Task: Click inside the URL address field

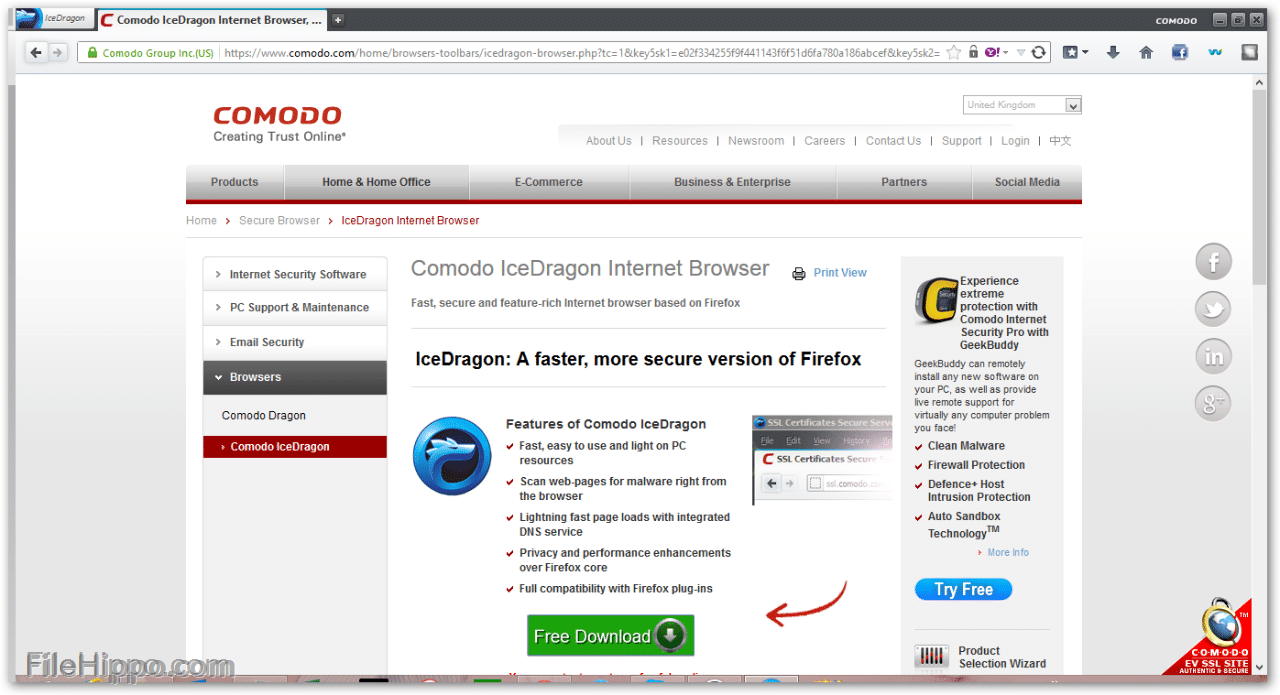Action: (x=580, y=53)
